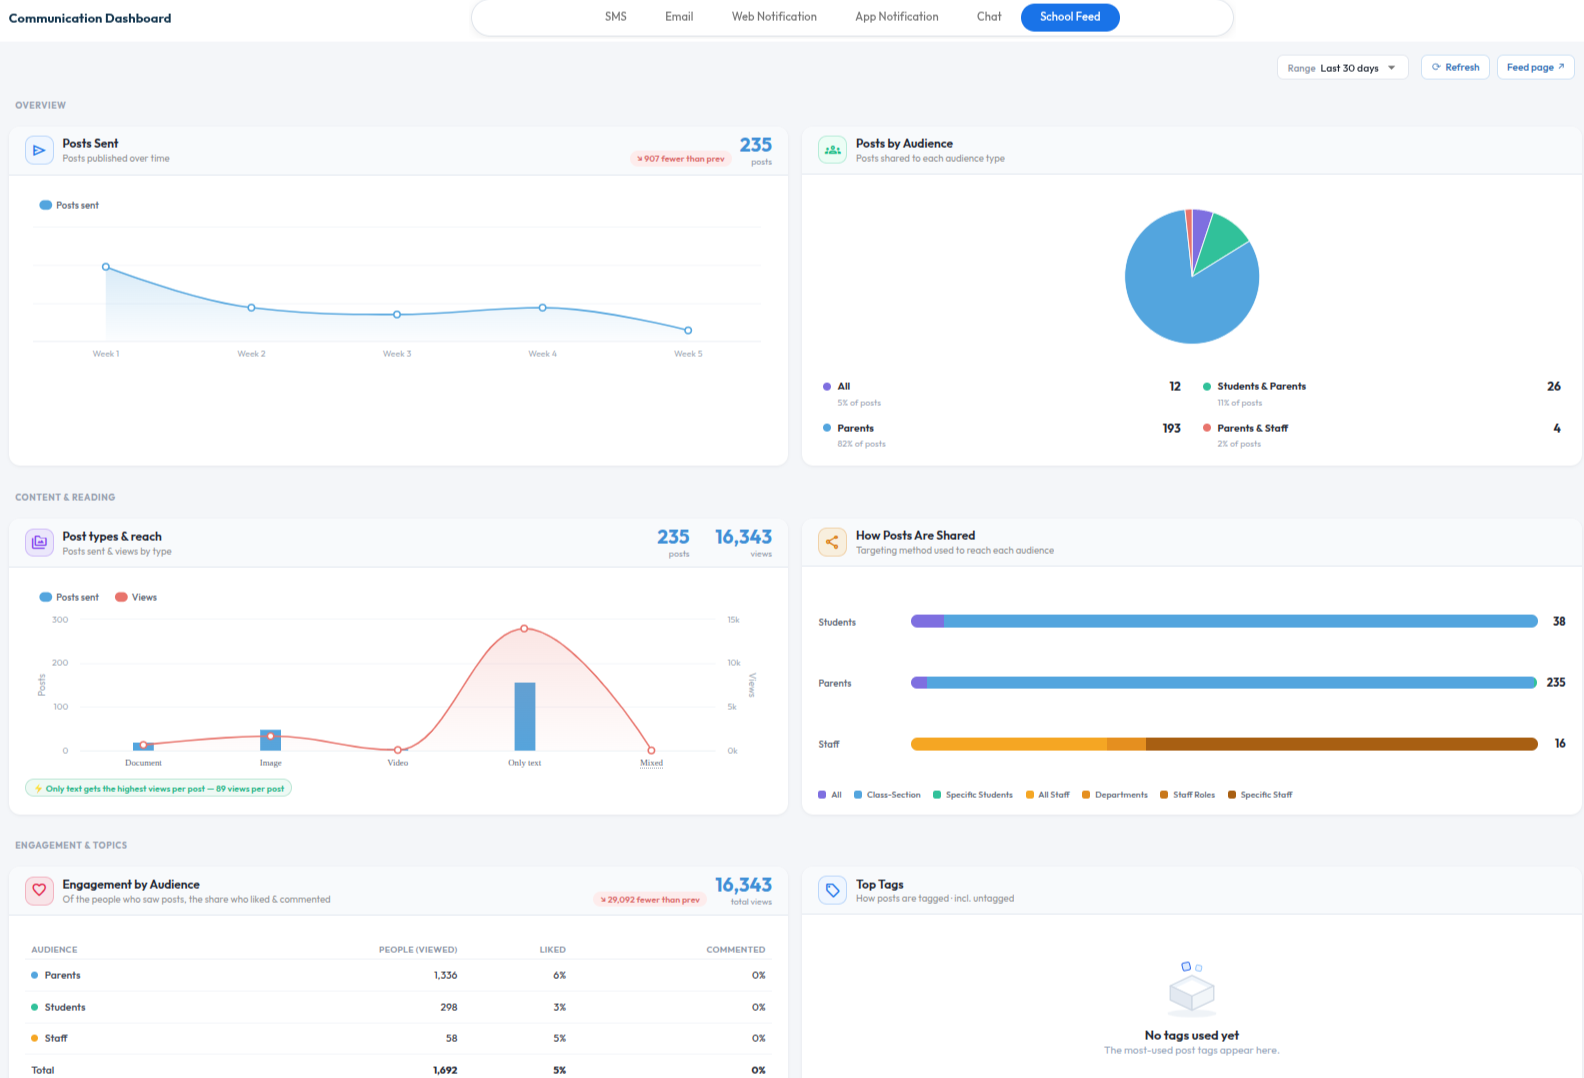The image size is (1584, 1078).
Task: Click the Refresh button
Action: (x=1455, y=67)
